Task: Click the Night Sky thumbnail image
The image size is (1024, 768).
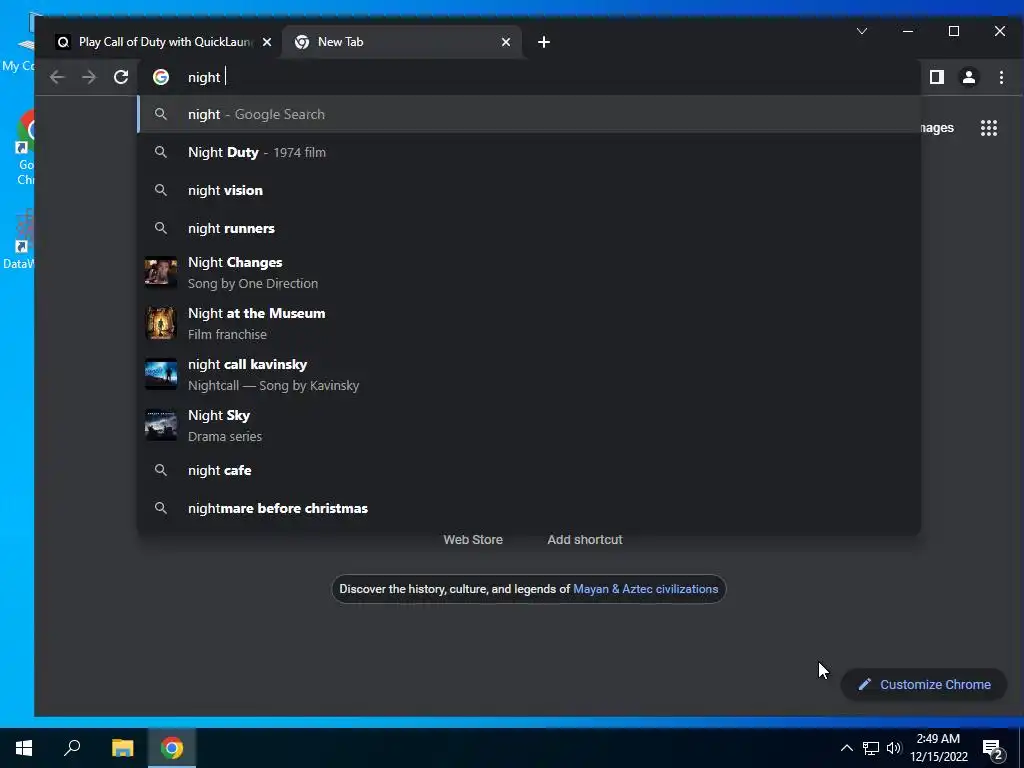Action: point(161,425)
